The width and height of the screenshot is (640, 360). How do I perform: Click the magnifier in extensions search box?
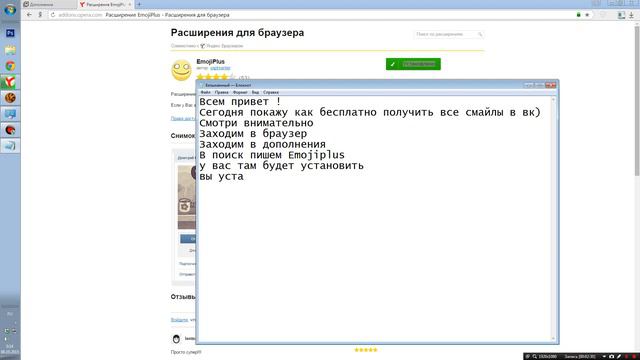(x=480, y=34)
